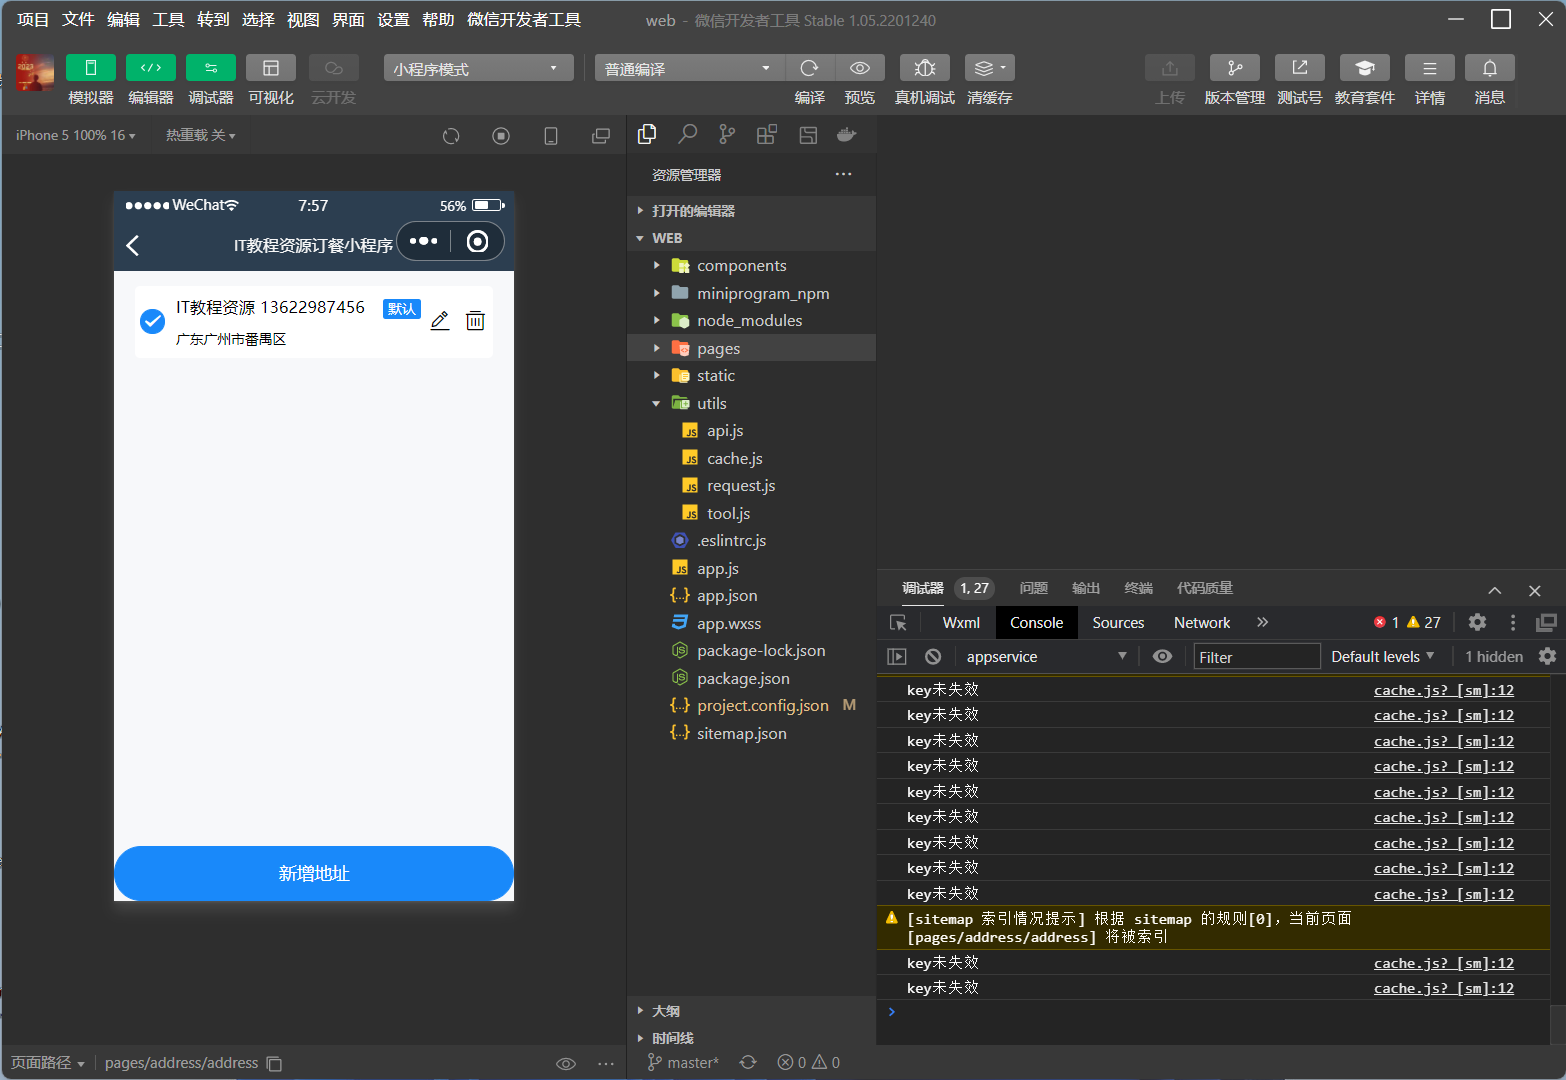
Task: Toggle the console live expression eye
Action: (1162, 656)
